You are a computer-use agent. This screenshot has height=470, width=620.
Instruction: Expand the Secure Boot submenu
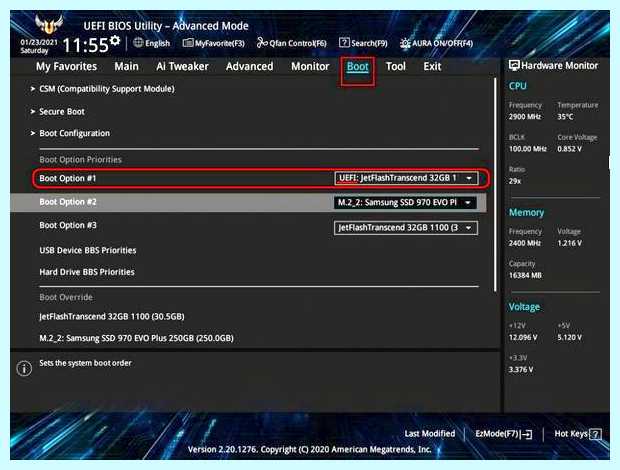coord(58,111)
